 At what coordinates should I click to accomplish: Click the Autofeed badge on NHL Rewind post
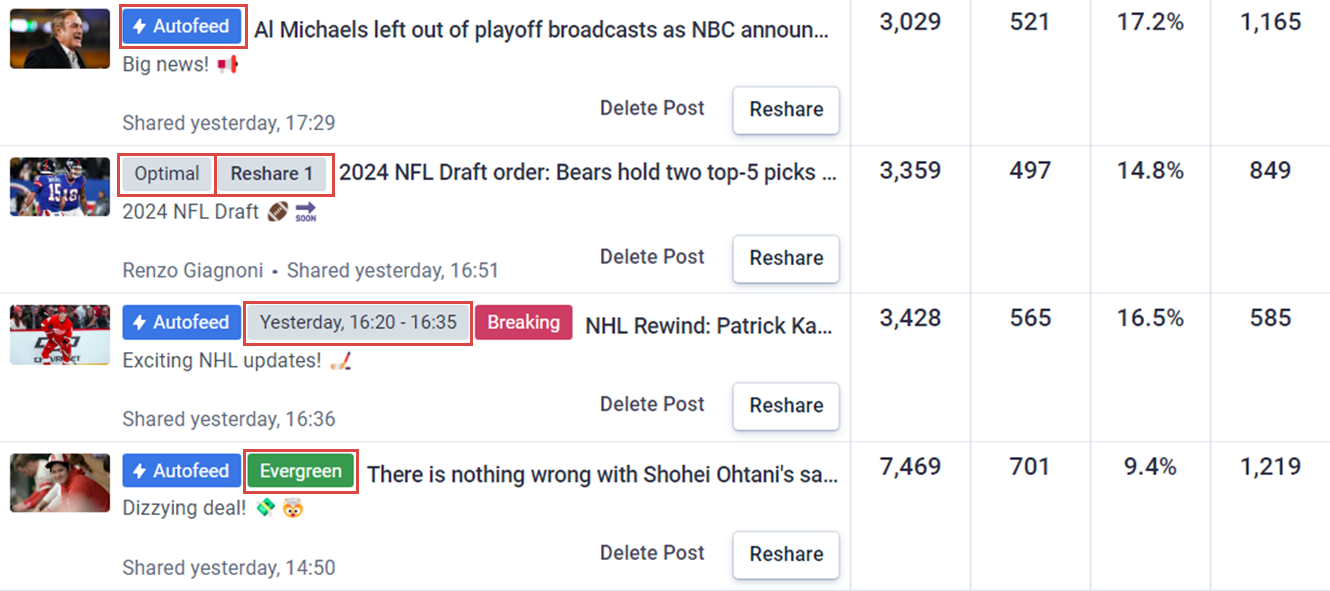pyautogui.click(x=182, y=323)
